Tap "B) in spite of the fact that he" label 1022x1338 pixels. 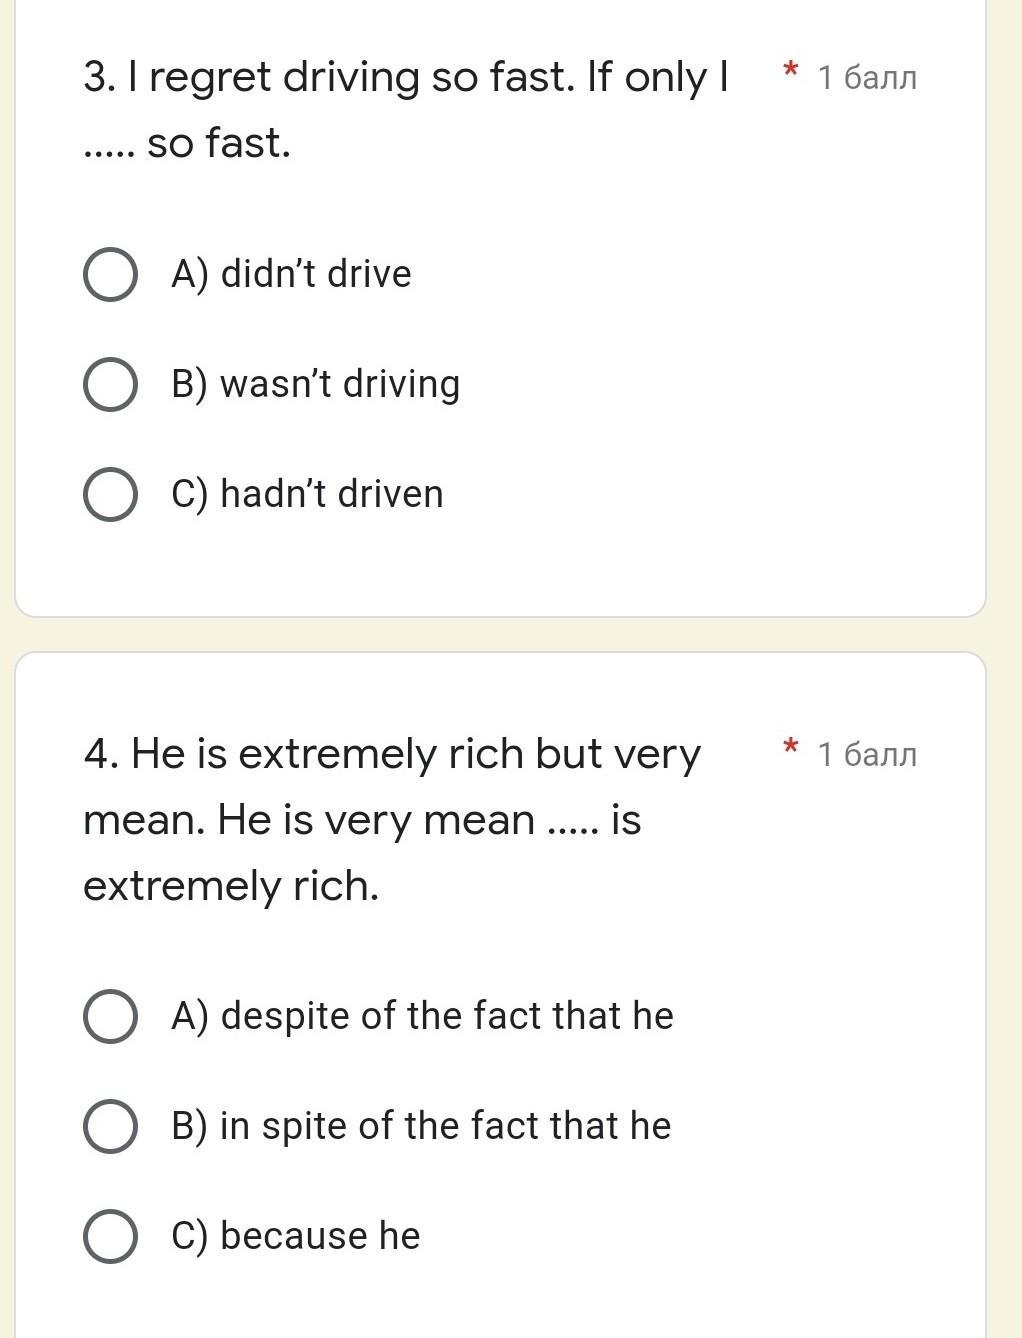[421, 1126]
